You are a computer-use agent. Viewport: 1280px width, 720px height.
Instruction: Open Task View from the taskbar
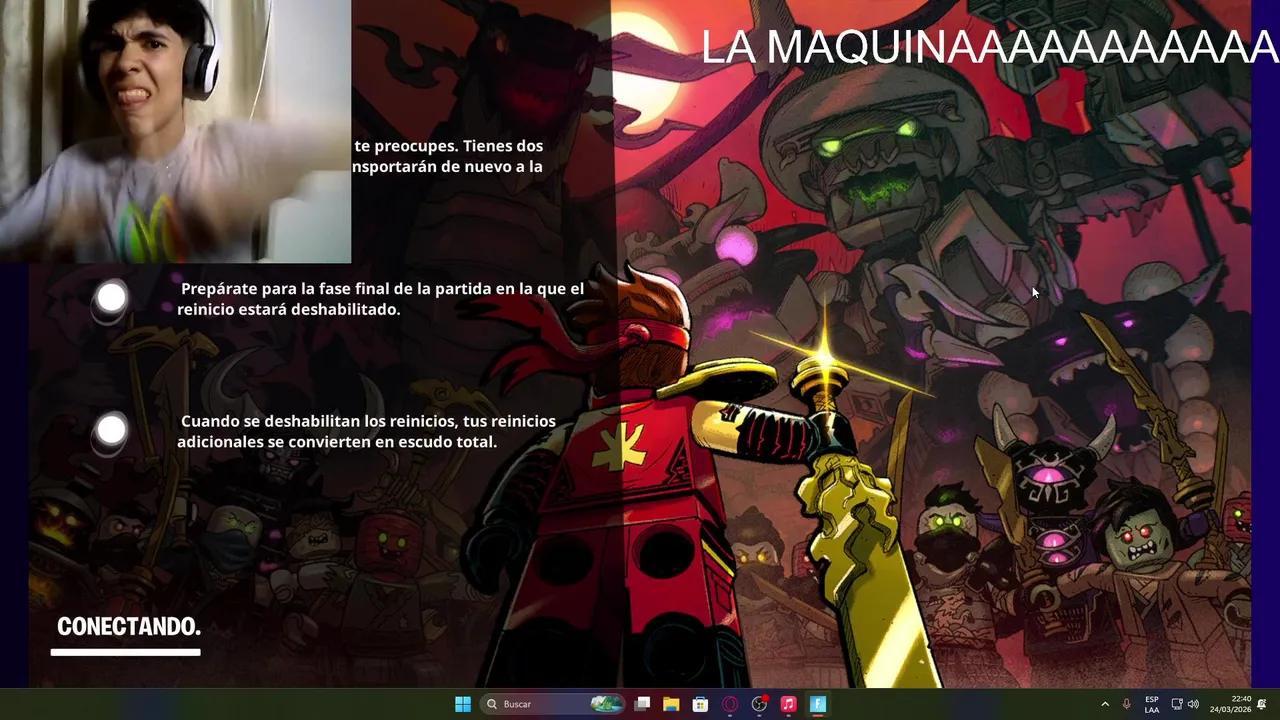coord(643,704)
